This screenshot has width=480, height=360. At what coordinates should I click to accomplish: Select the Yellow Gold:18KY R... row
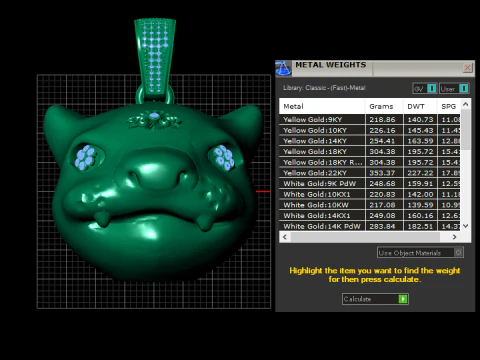pos(370,162)
